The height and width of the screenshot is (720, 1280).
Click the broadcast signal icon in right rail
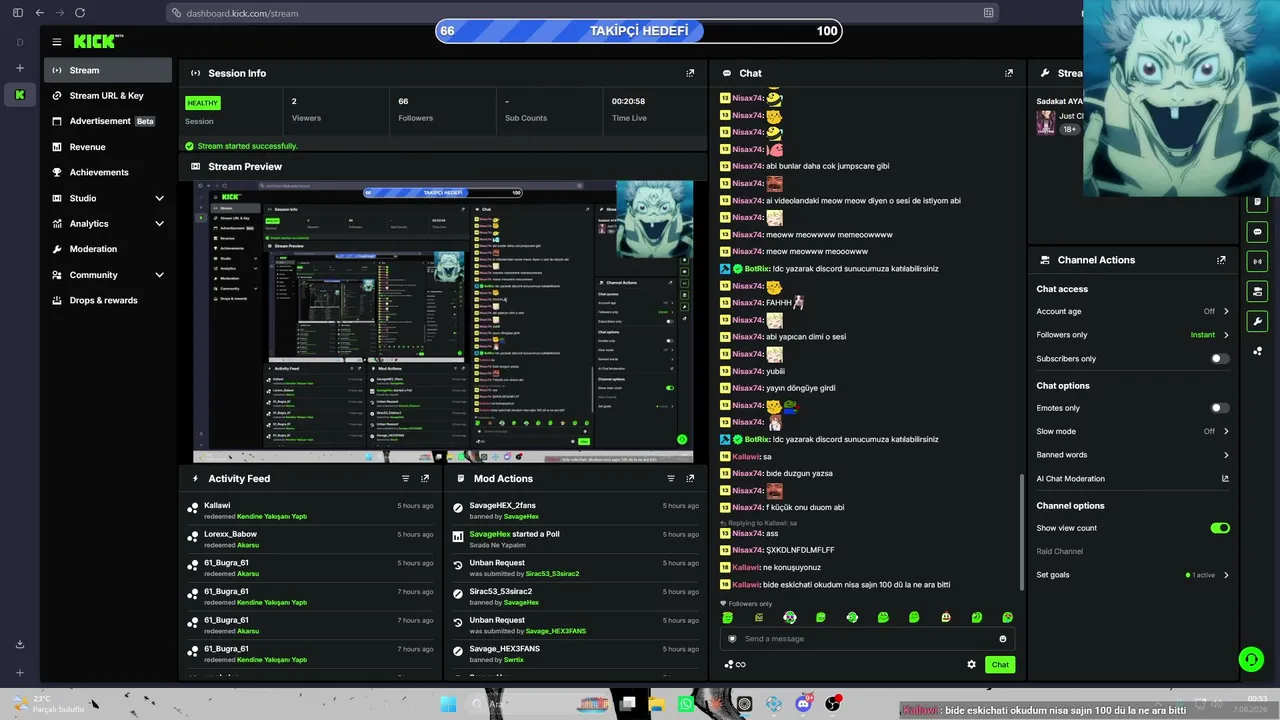coord(1258,262)
